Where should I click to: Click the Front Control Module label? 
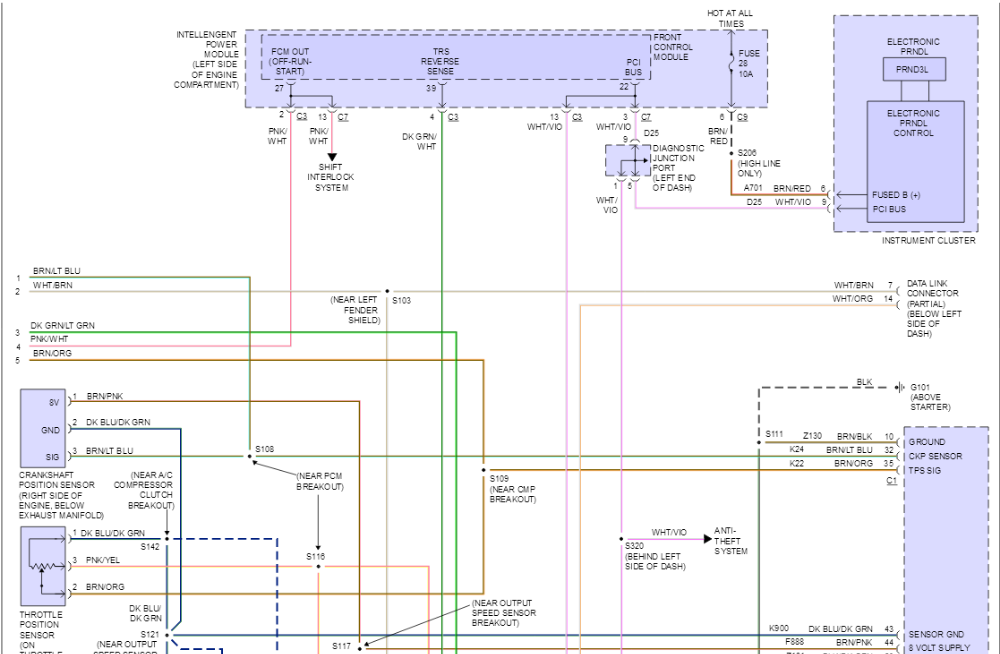(673, 47)
